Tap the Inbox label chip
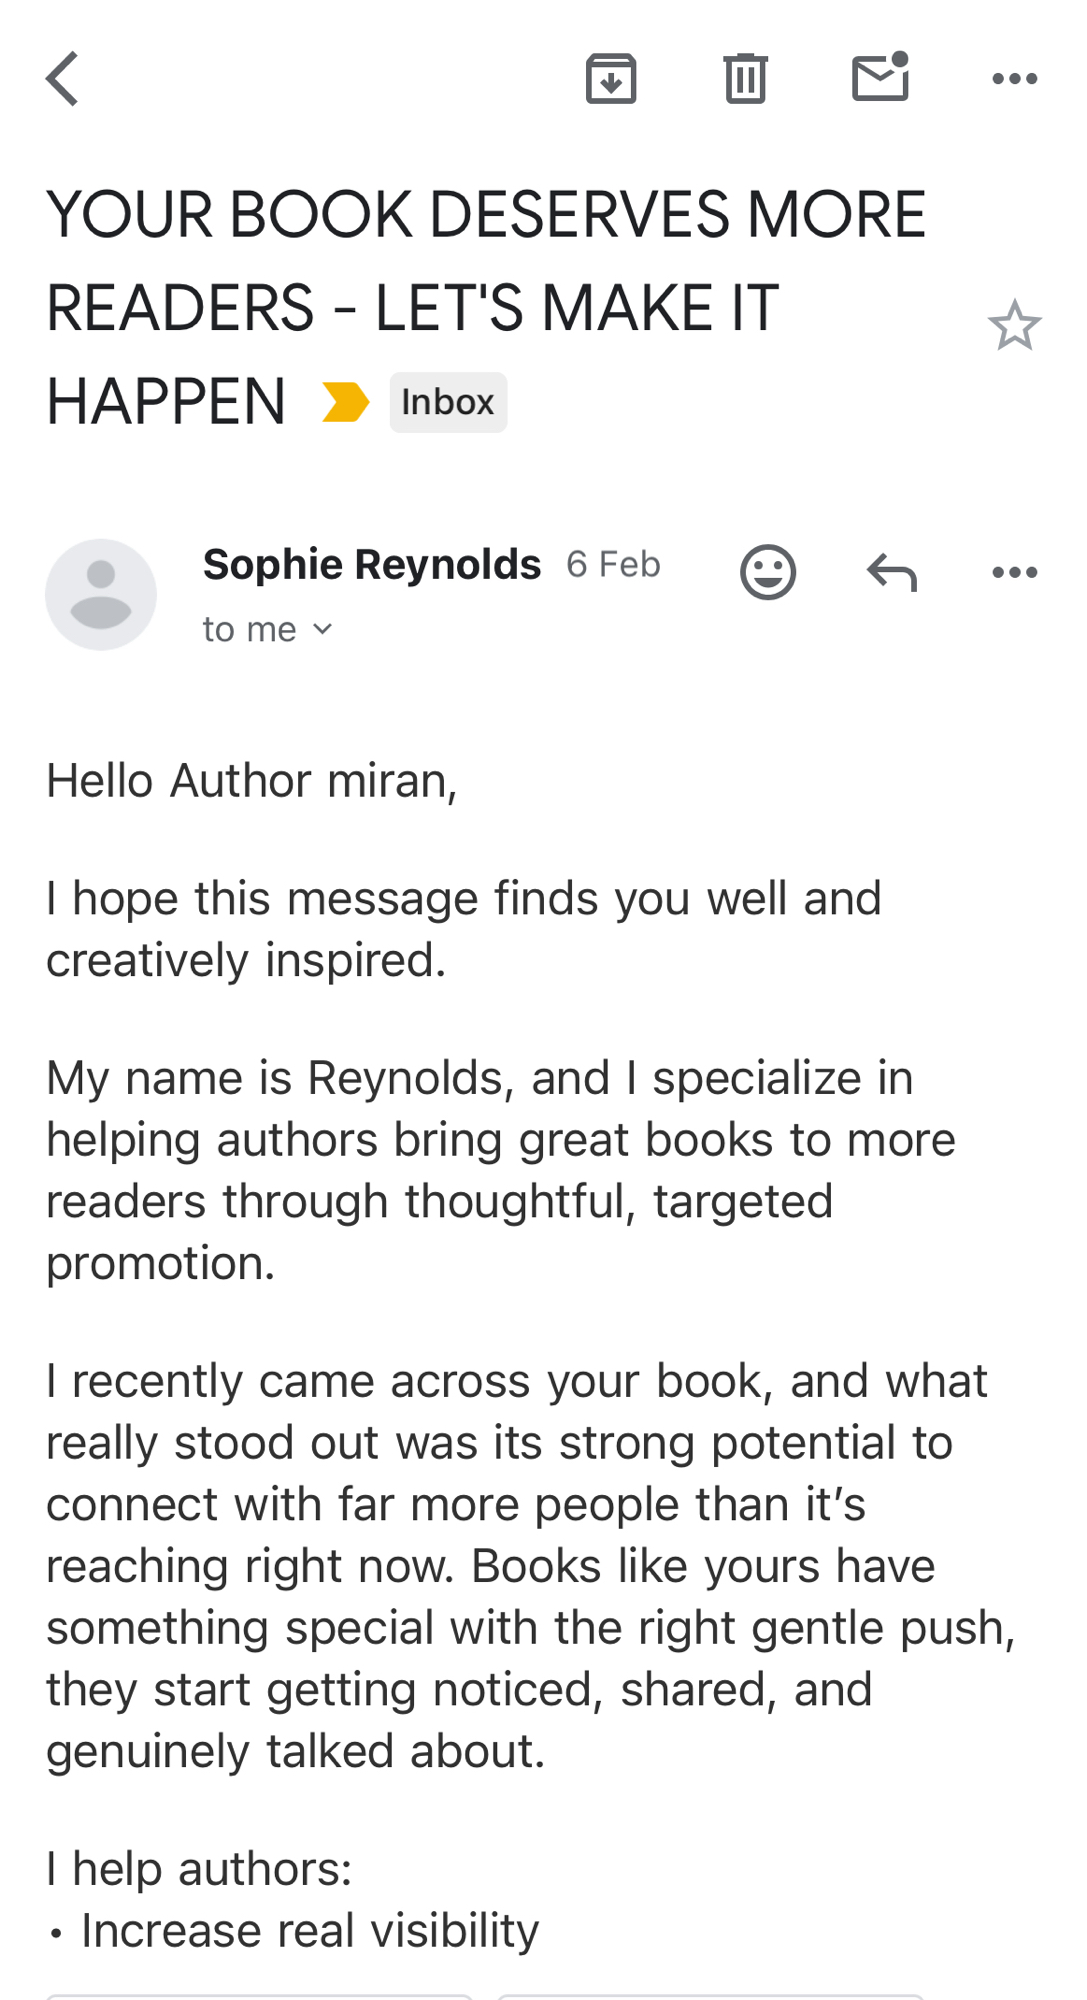 [x=448, y=402]
